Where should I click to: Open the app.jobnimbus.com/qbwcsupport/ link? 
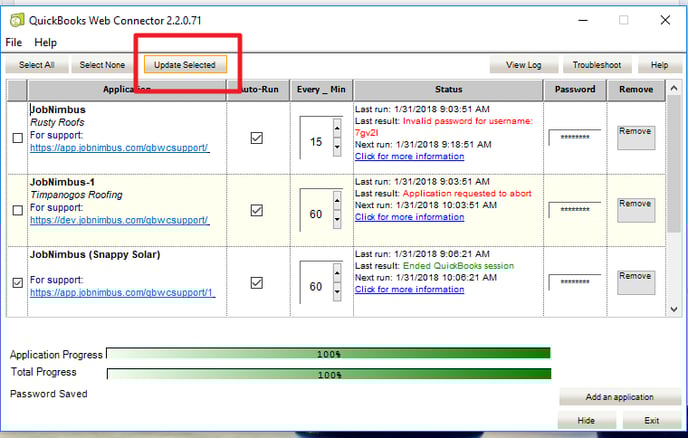[119, 148]
